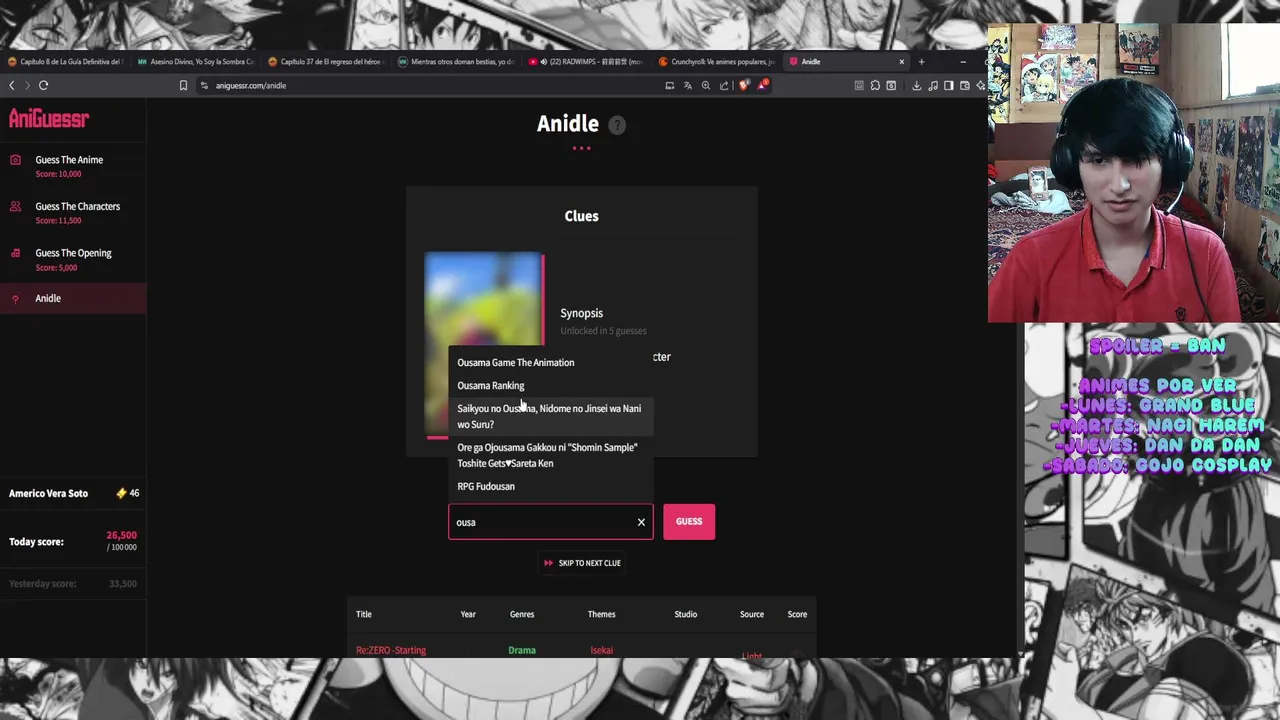Click the Drama genre cell
The image size is (1280, 720).
[522, 651]
